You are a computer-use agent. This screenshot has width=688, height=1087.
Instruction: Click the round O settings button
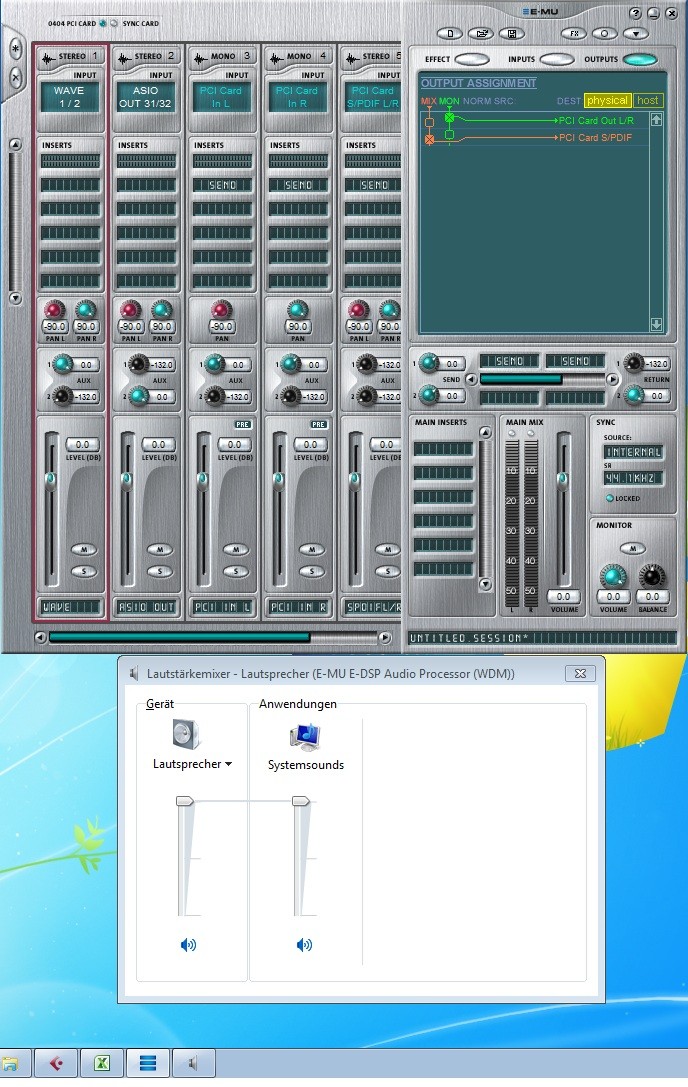[604, 33]
